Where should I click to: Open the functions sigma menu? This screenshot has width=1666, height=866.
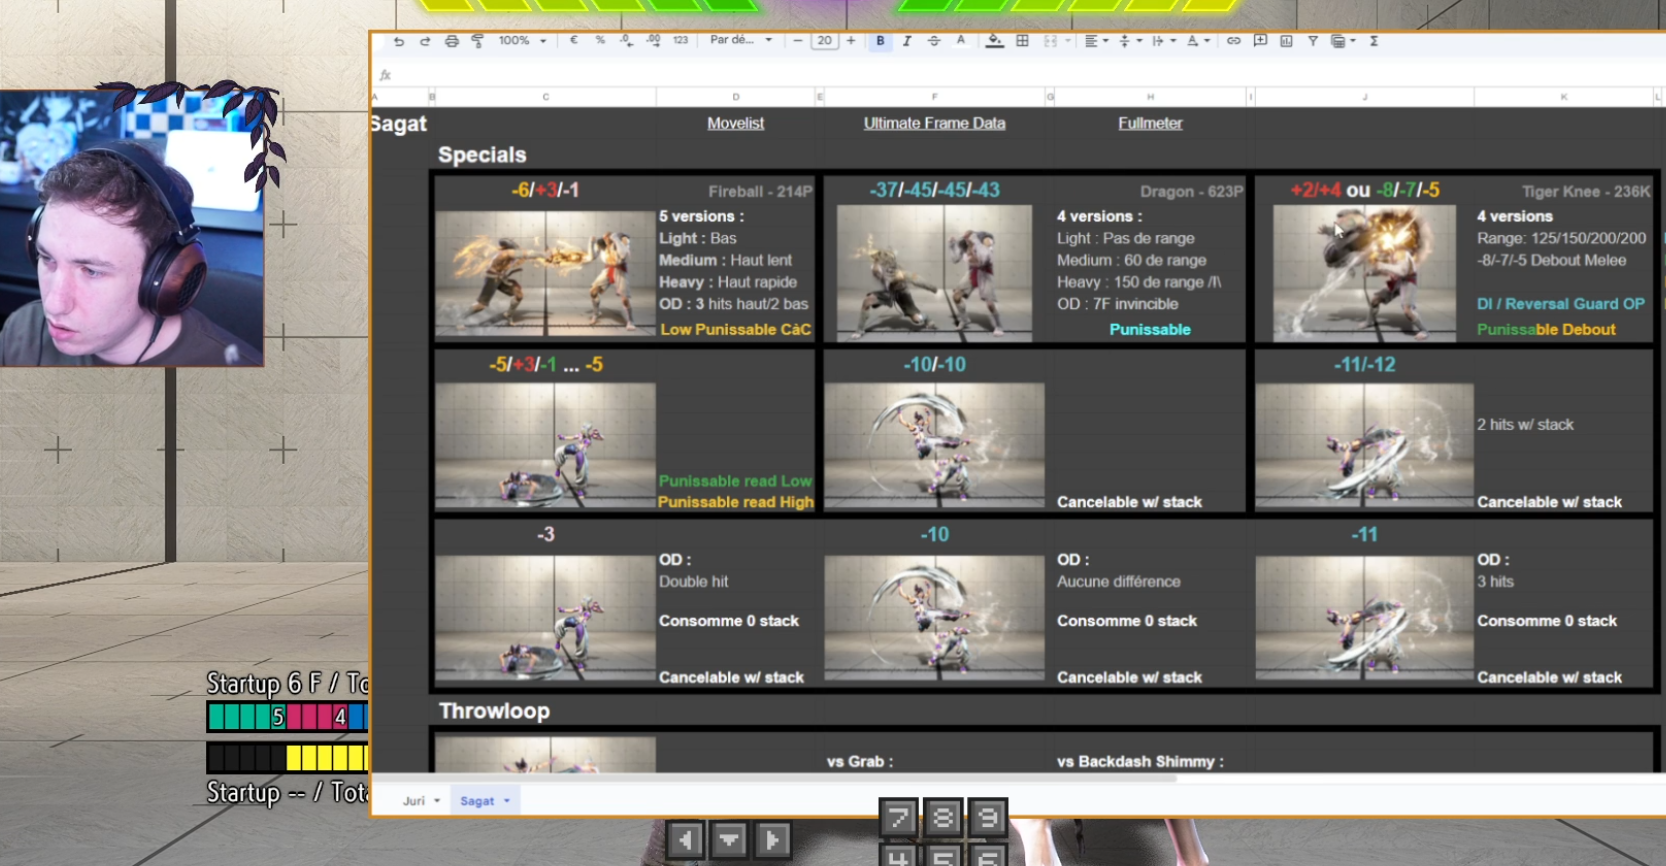tap(1374, 41)
